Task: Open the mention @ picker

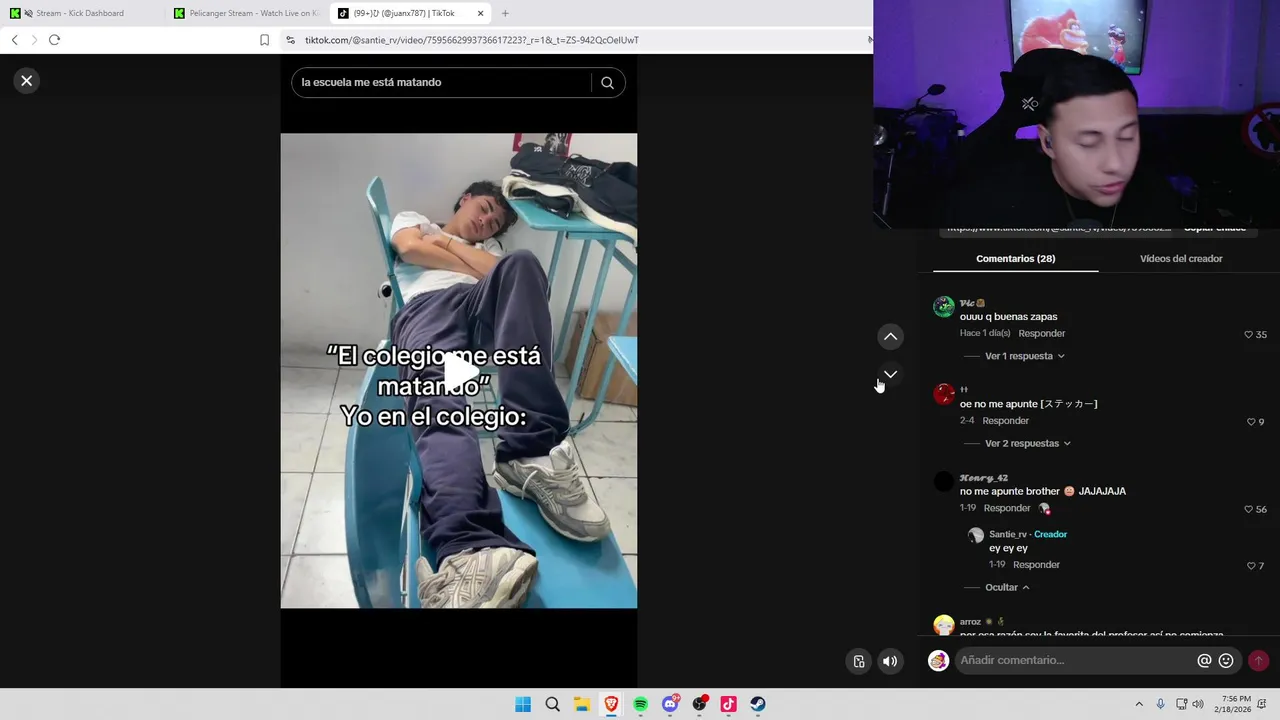Action: click(x=1204, y=660)
